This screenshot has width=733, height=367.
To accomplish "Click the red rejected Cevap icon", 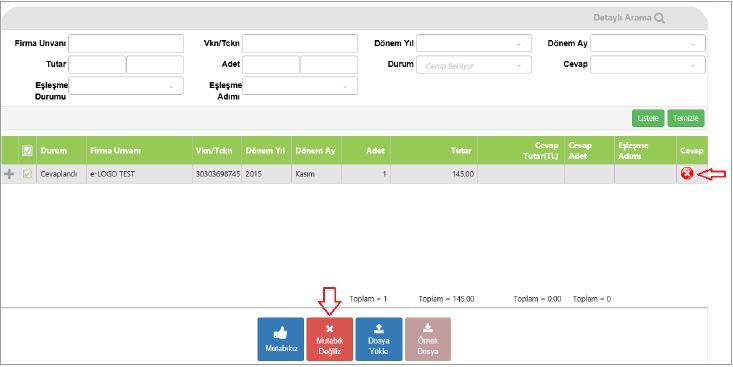I will 687,174.
